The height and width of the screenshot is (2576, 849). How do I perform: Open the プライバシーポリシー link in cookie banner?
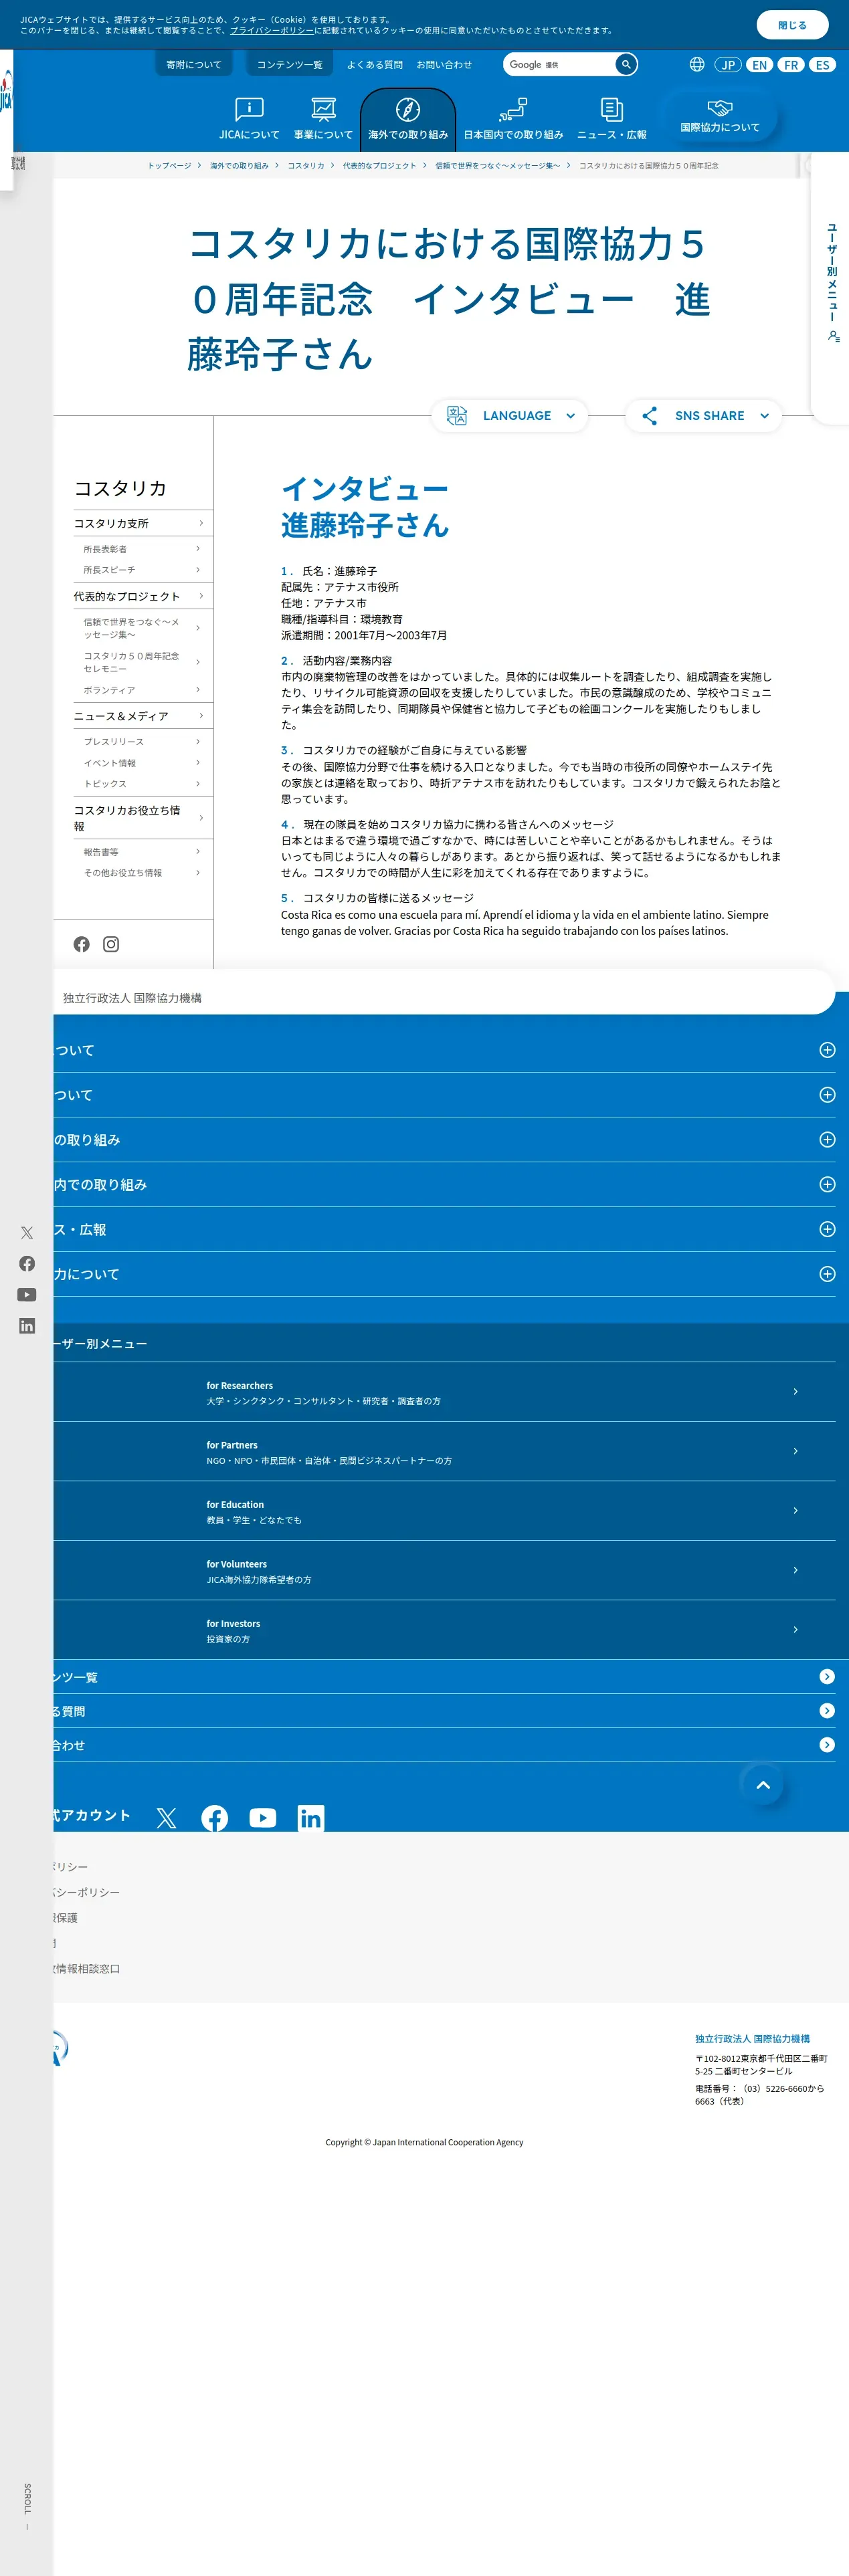coord(272,31)
